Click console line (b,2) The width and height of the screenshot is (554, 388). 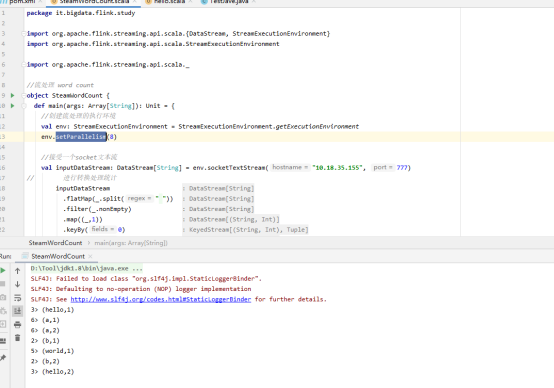tap(45, 361)
